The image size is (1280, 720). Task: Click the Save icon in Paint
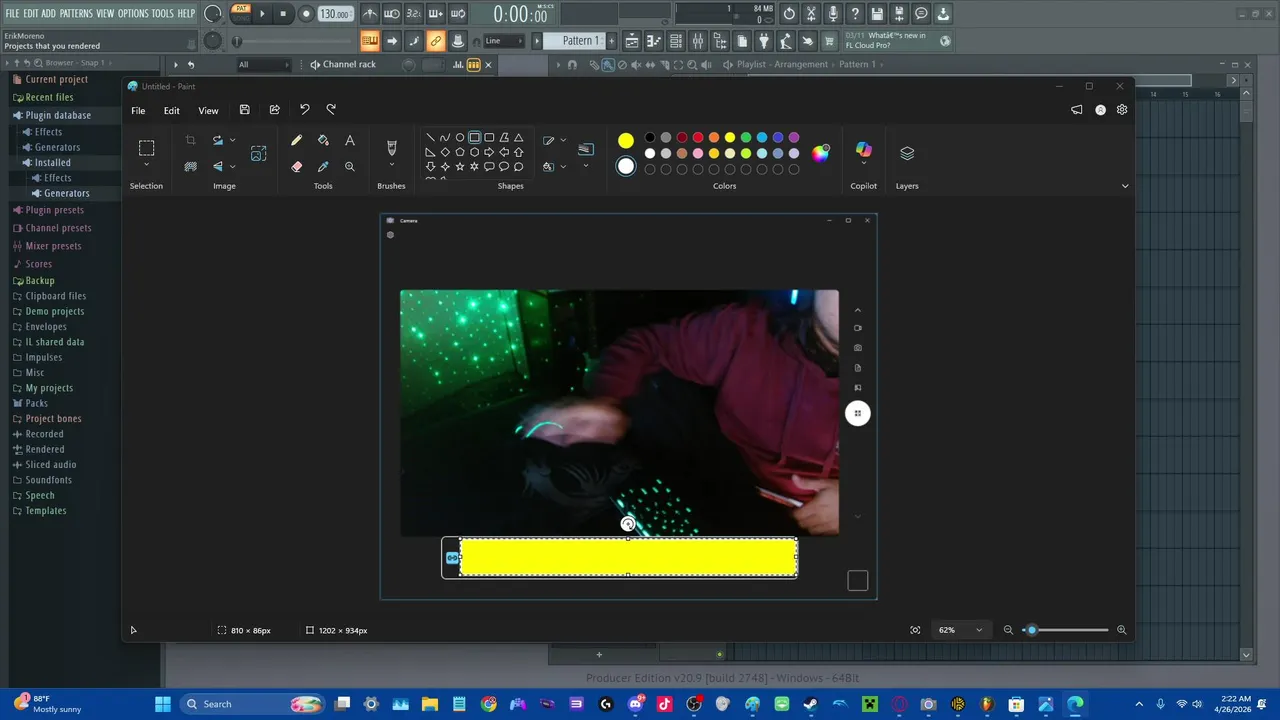tap(244, 110)
